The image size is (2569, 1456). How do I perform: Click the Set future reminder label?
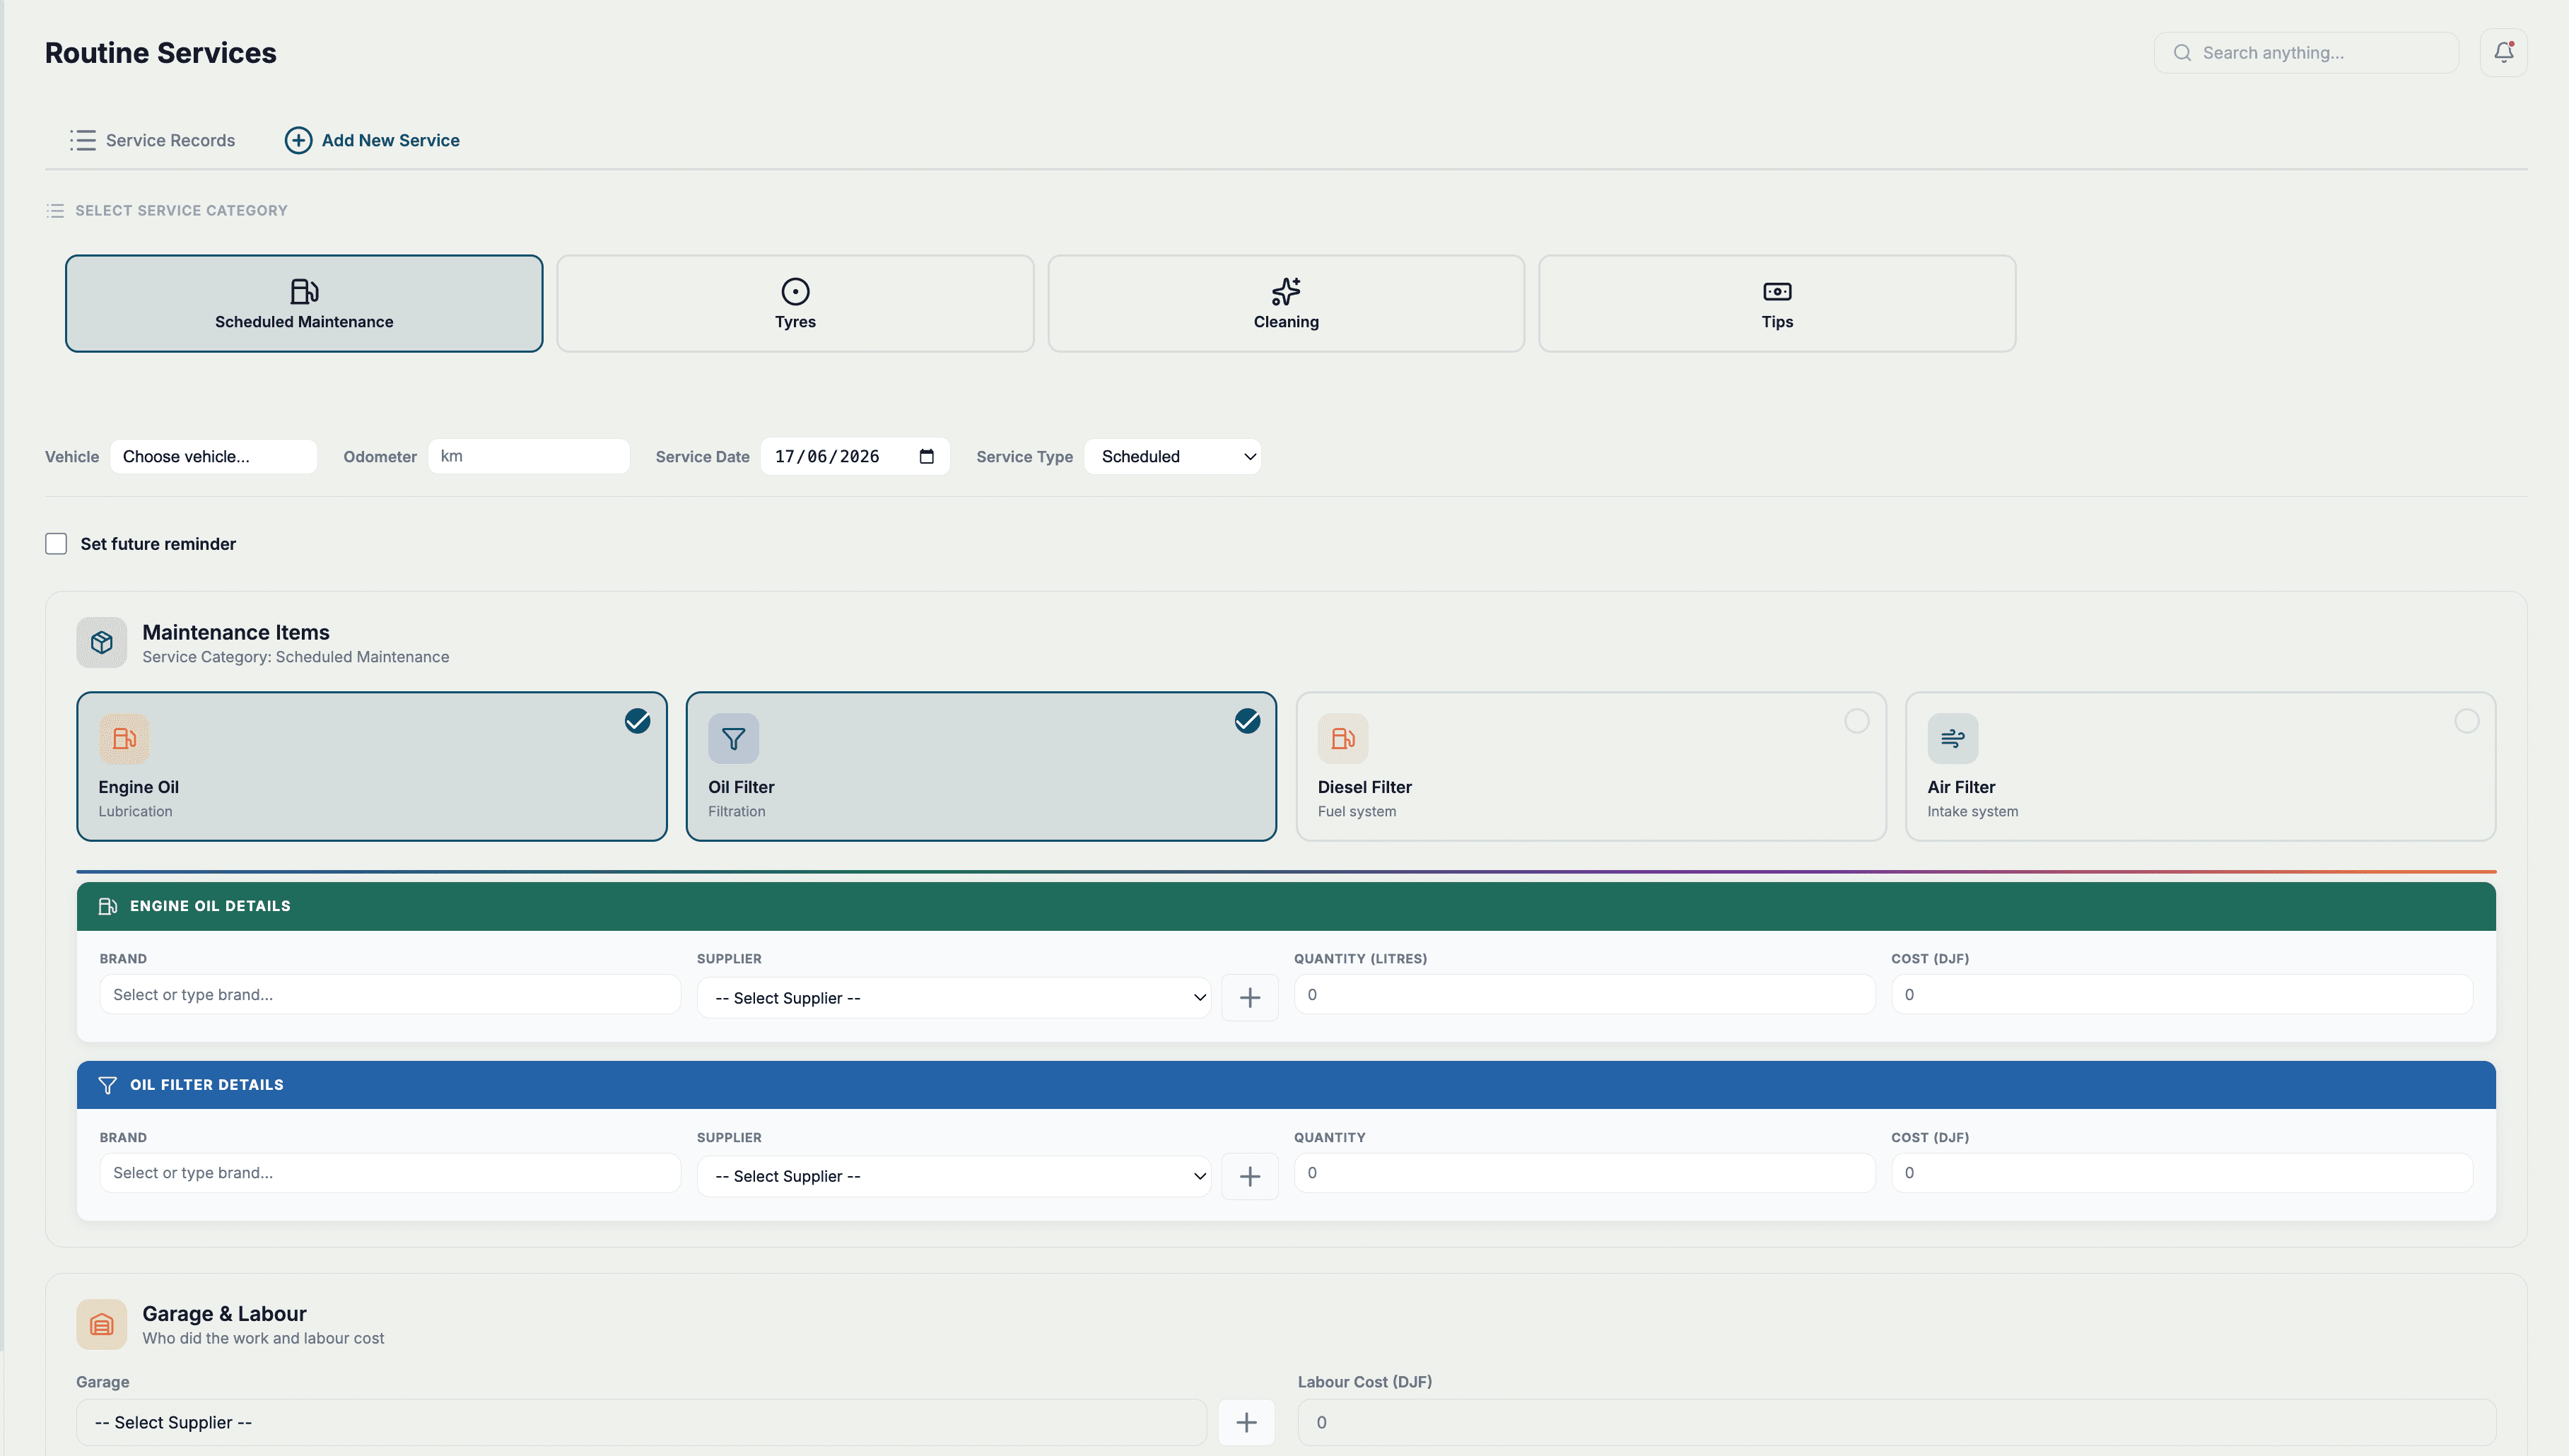click(x=158, y=544)
